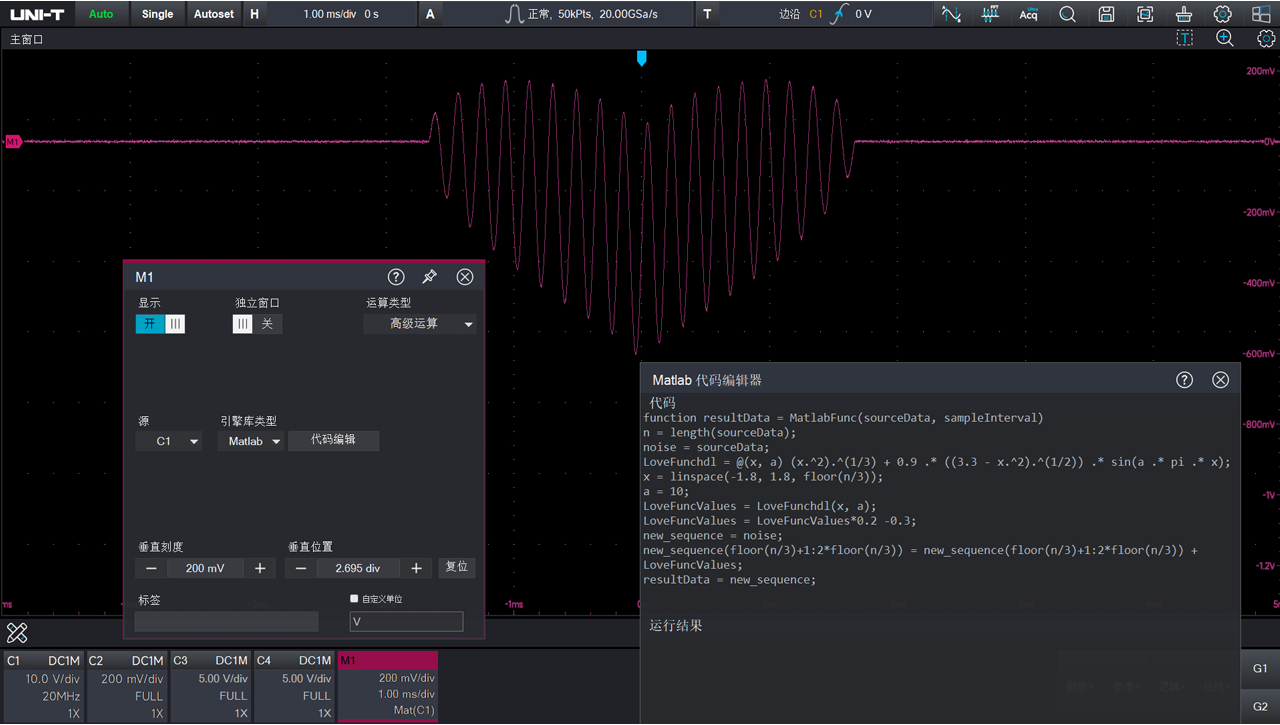Screen dimensions: 1280x725
Task: Open the Matlab engine library dropdown
Action: click(250, 441)
